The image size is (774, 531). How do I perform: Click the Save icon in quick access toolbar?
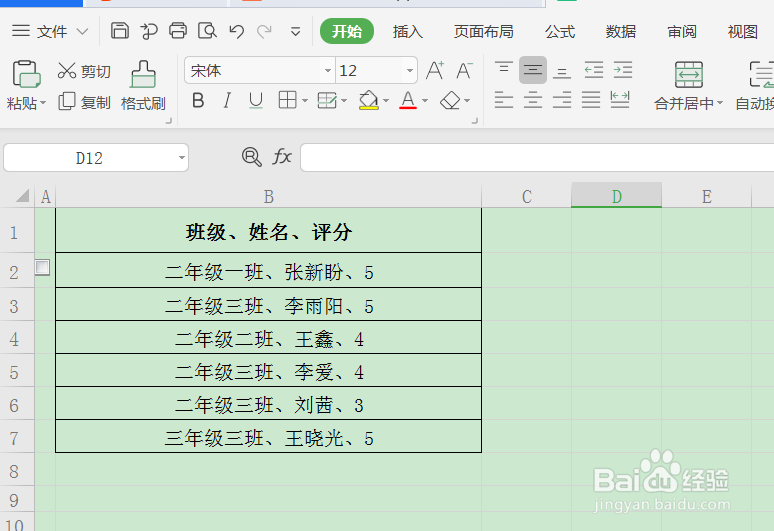coord(119,31)
